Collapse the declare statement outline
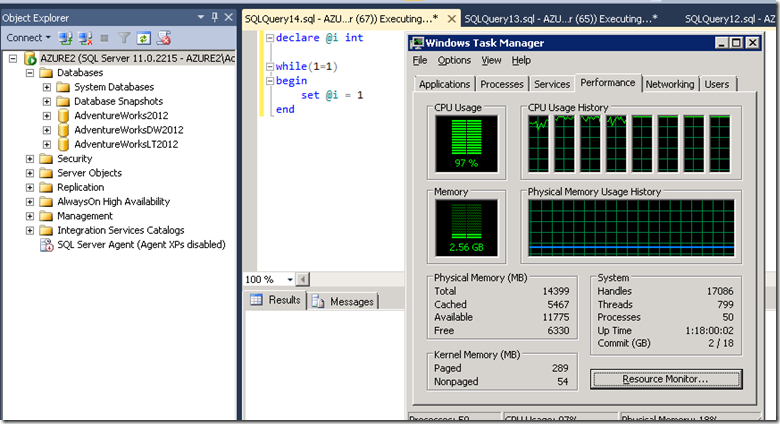Viewport: 780px width, 424px height. pyautogui.click(x=270, y=38)
